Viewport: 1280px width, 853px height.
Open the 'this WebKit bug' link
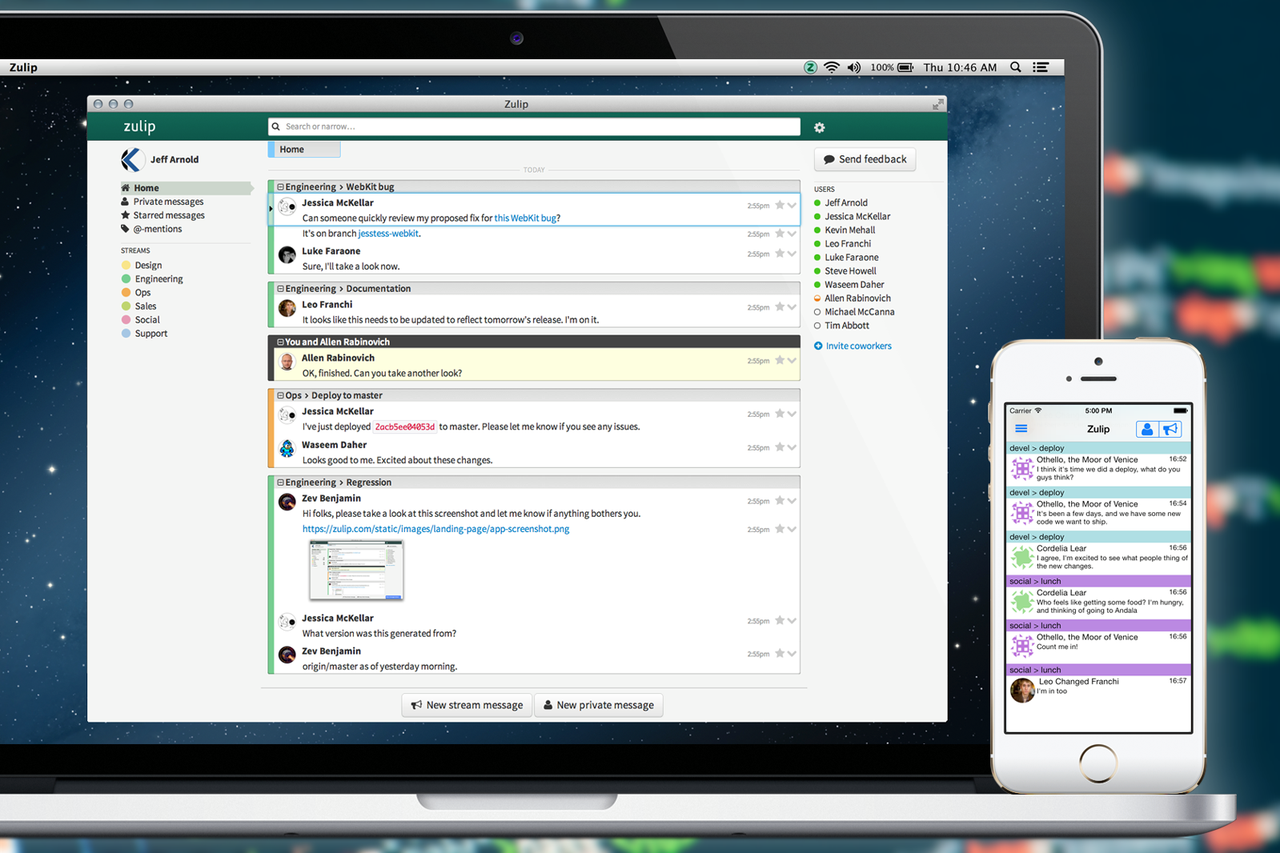click(527, 218)
